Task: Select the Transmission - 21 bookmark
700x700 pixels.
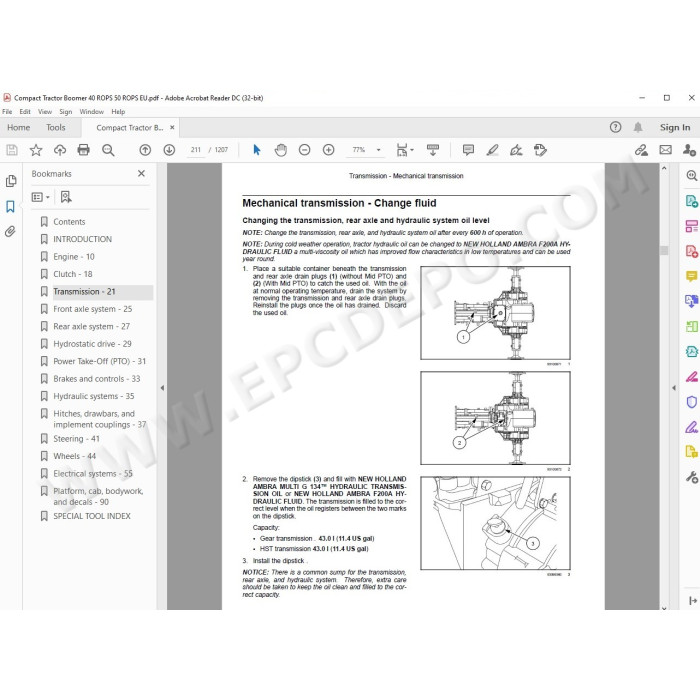Action: (84, 292)
